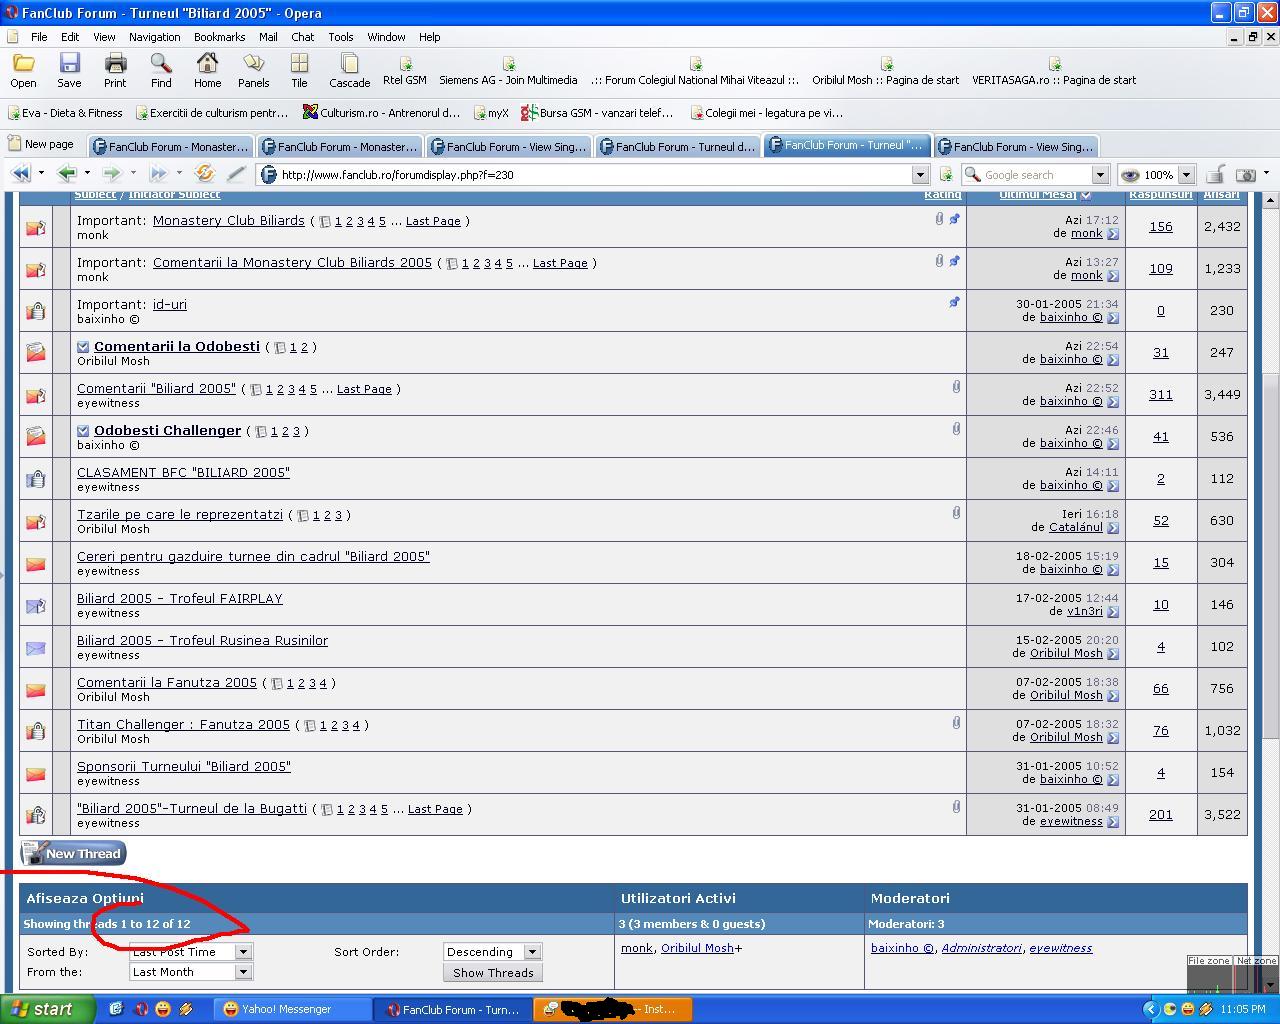Open the Bookmarks menu
This screenshot has height=1024, width=1280.
pos(219,37)
